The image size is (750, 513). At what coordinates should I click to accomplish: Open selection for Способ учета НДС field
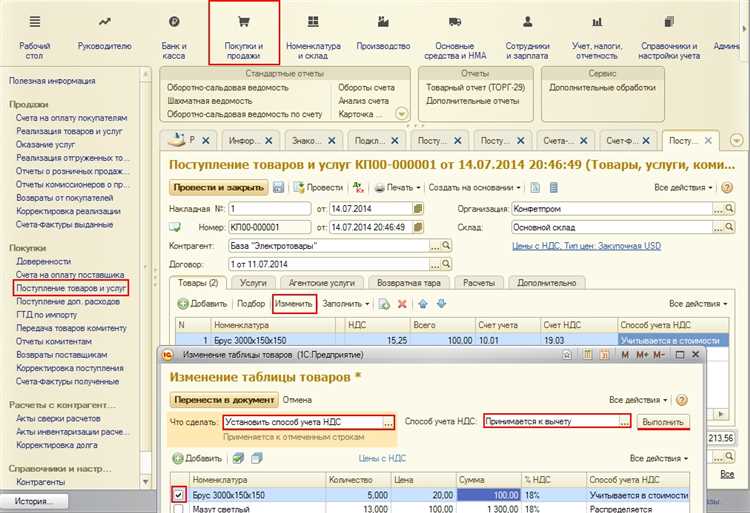(624, 422)
